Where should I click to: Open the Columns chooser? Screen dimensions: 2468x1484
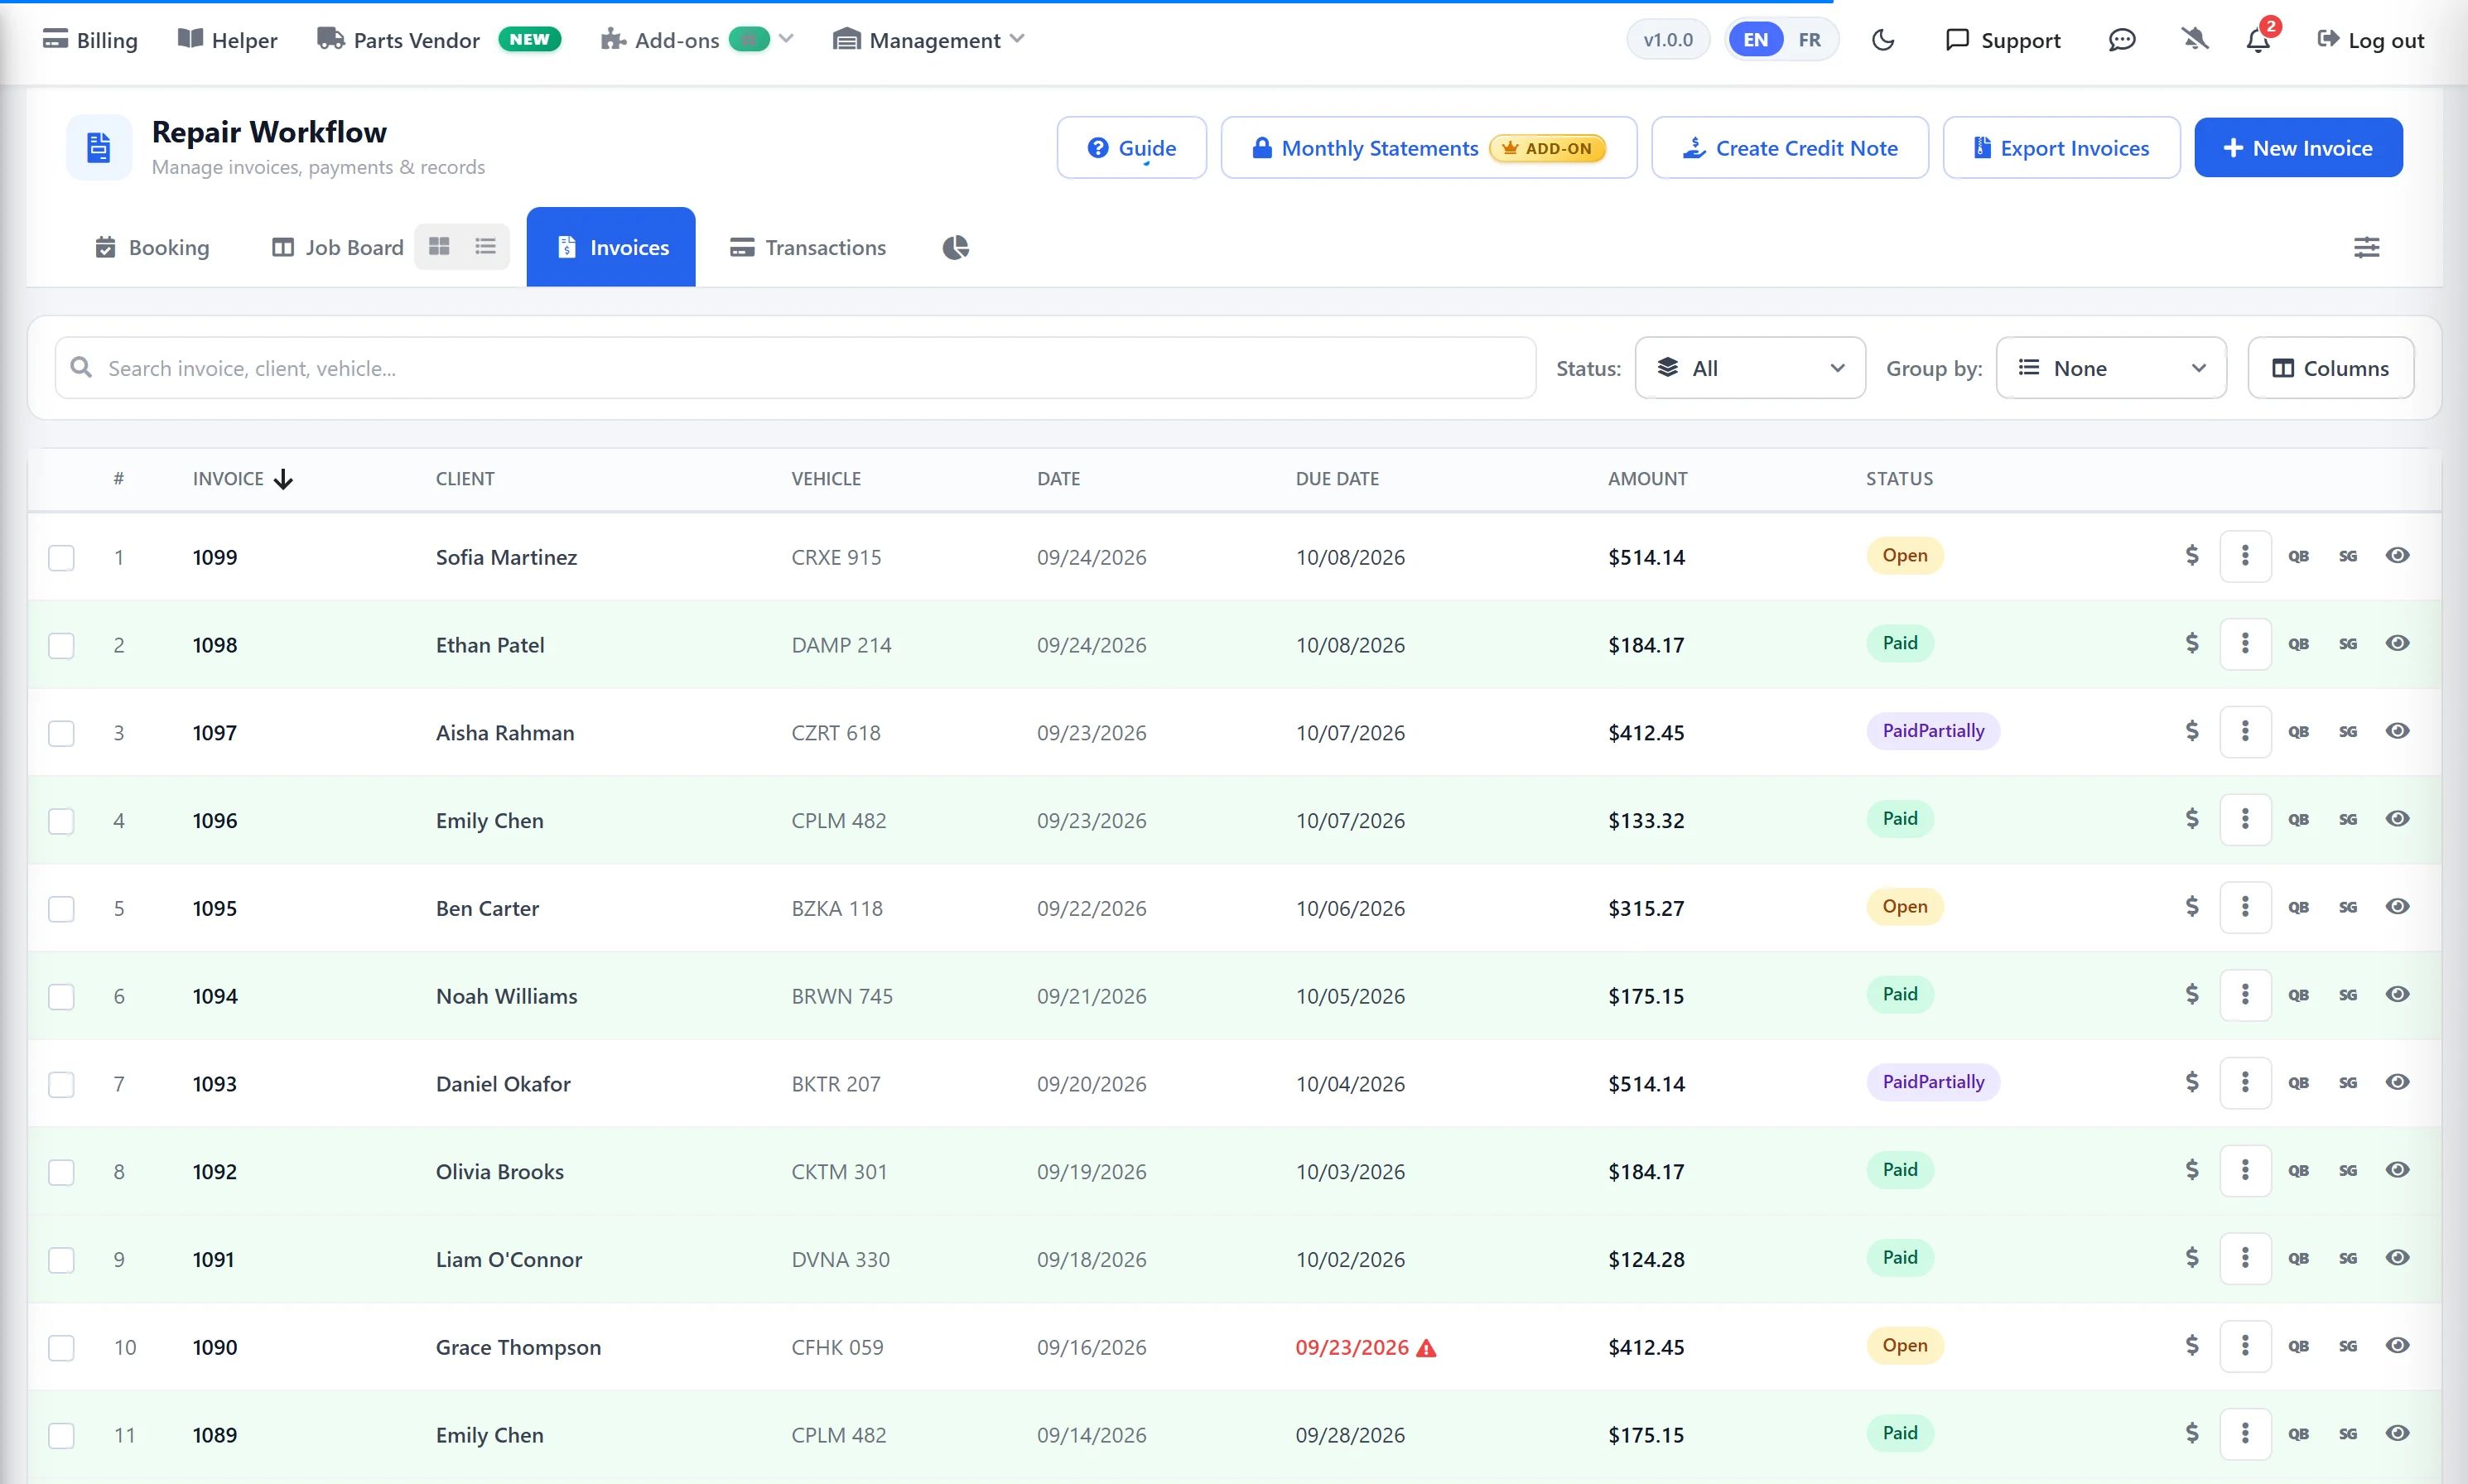pyautogui.click(x=2330, y=368)
